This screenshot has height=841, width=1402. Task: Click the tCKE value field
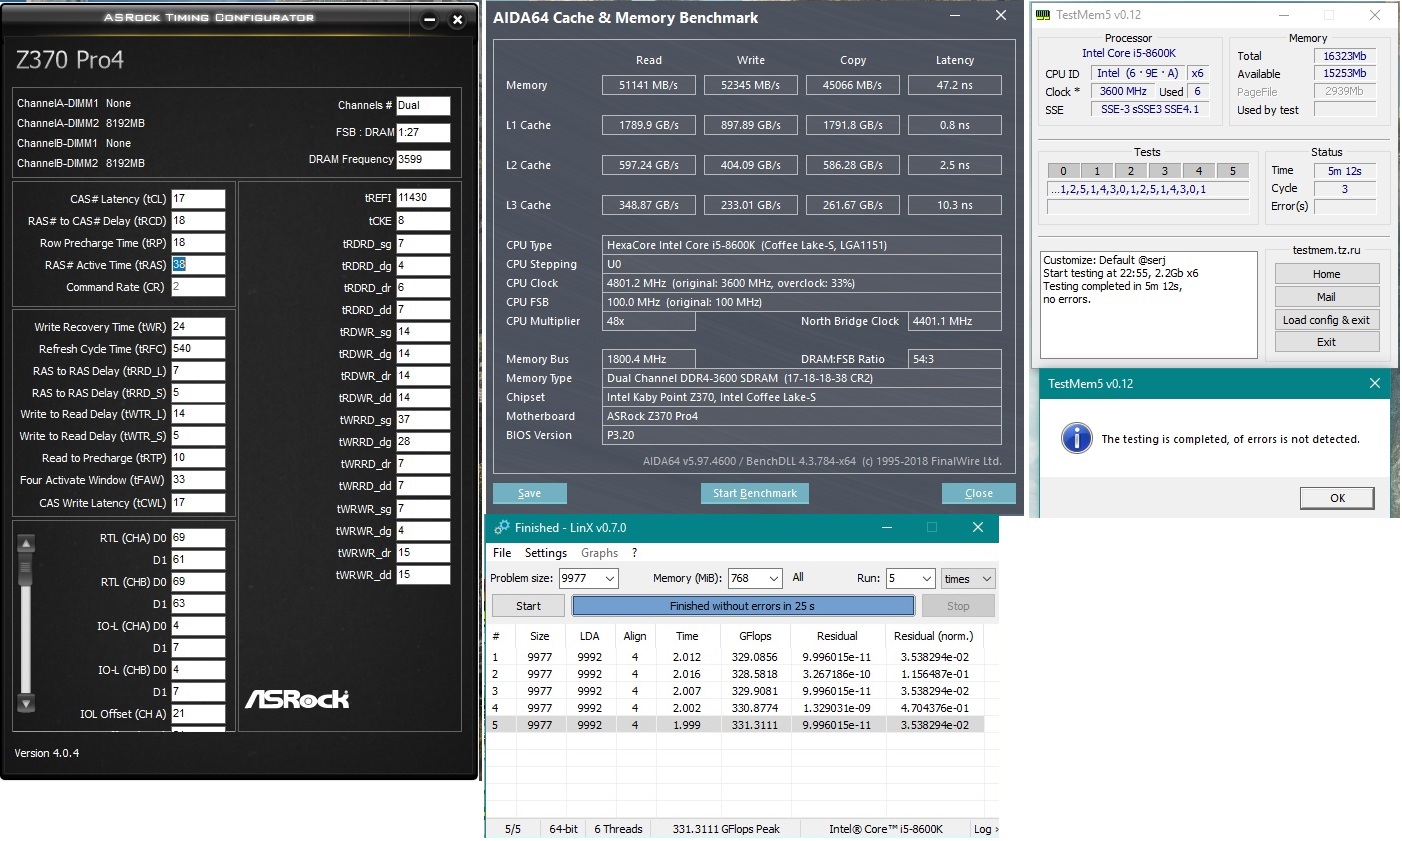click(x=423, y=221)
